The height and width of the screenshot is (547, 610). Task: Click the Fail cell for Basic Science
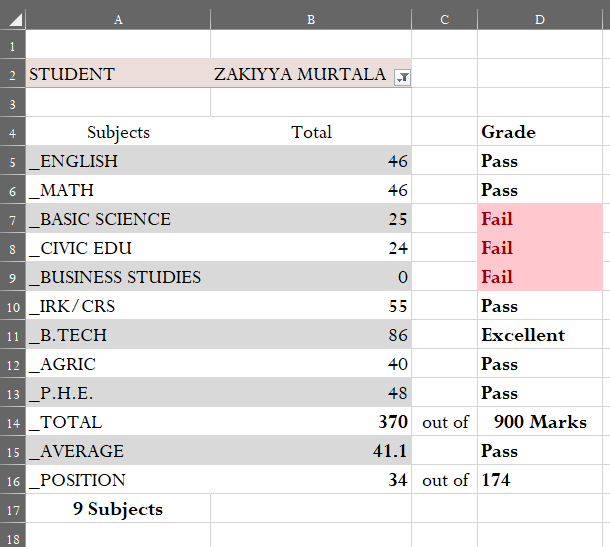tap(540, 219)
